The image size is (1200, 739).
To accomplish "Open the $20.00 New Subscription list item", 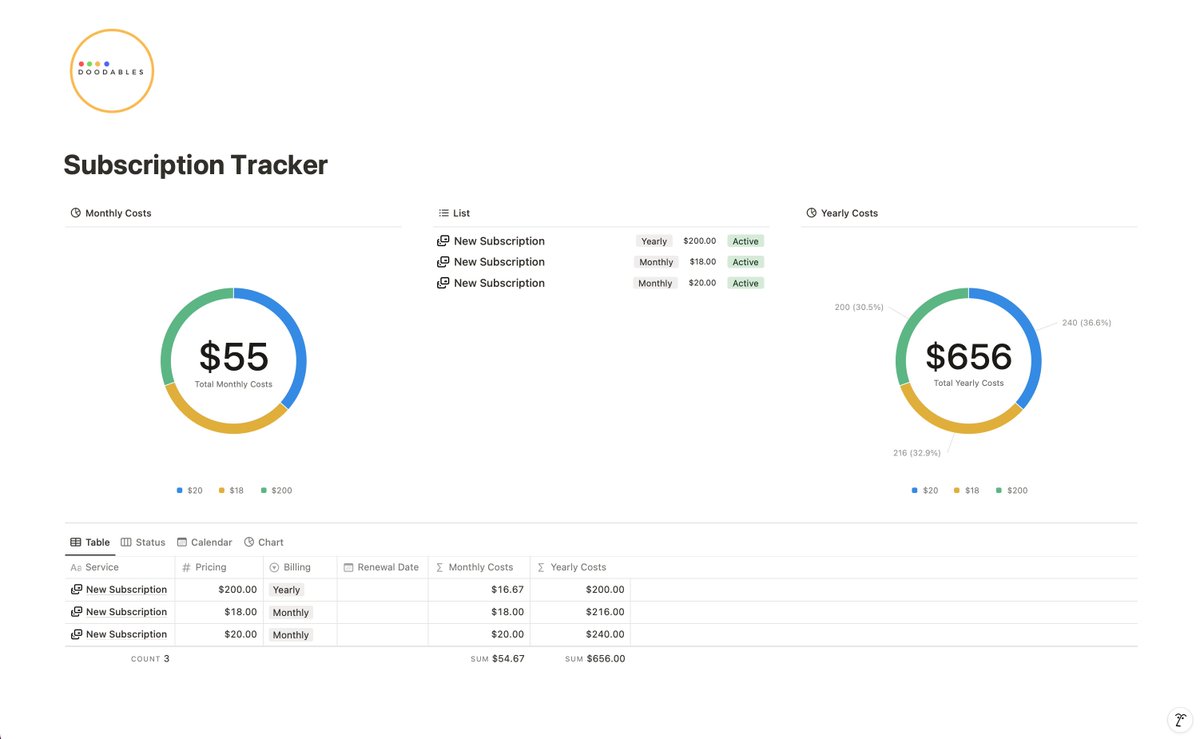I will tap(499, 283).
